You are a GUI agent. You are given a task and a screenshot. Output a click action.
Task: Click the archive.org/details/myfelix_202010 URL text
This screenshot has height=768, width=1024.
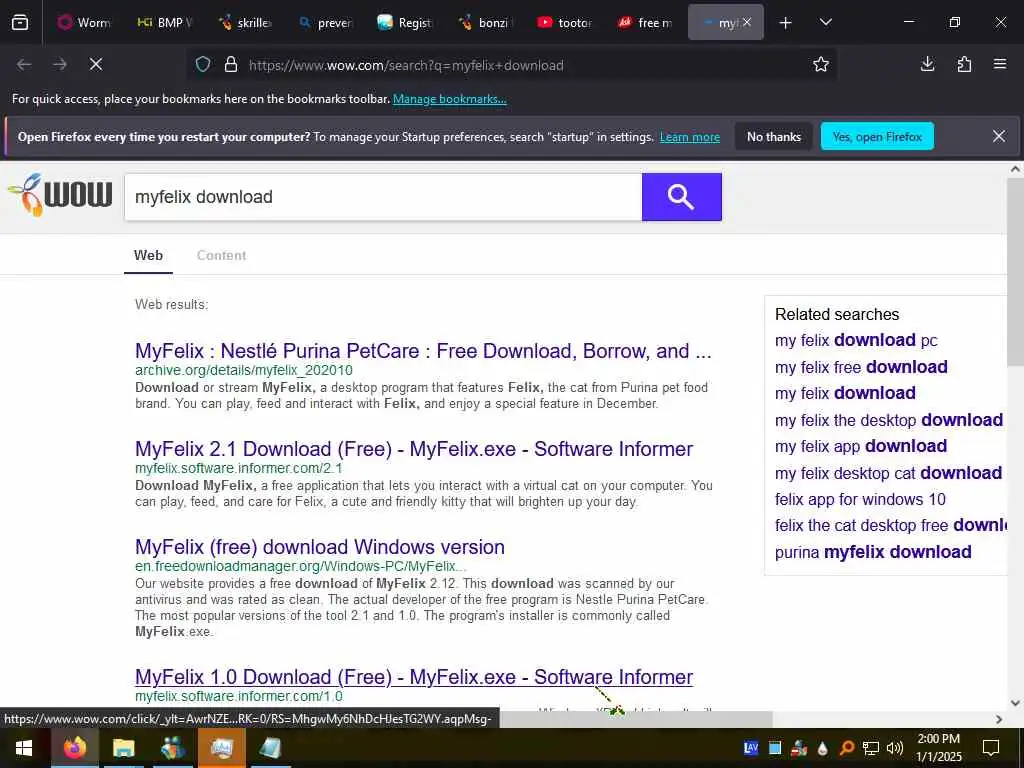pos(244,370)
